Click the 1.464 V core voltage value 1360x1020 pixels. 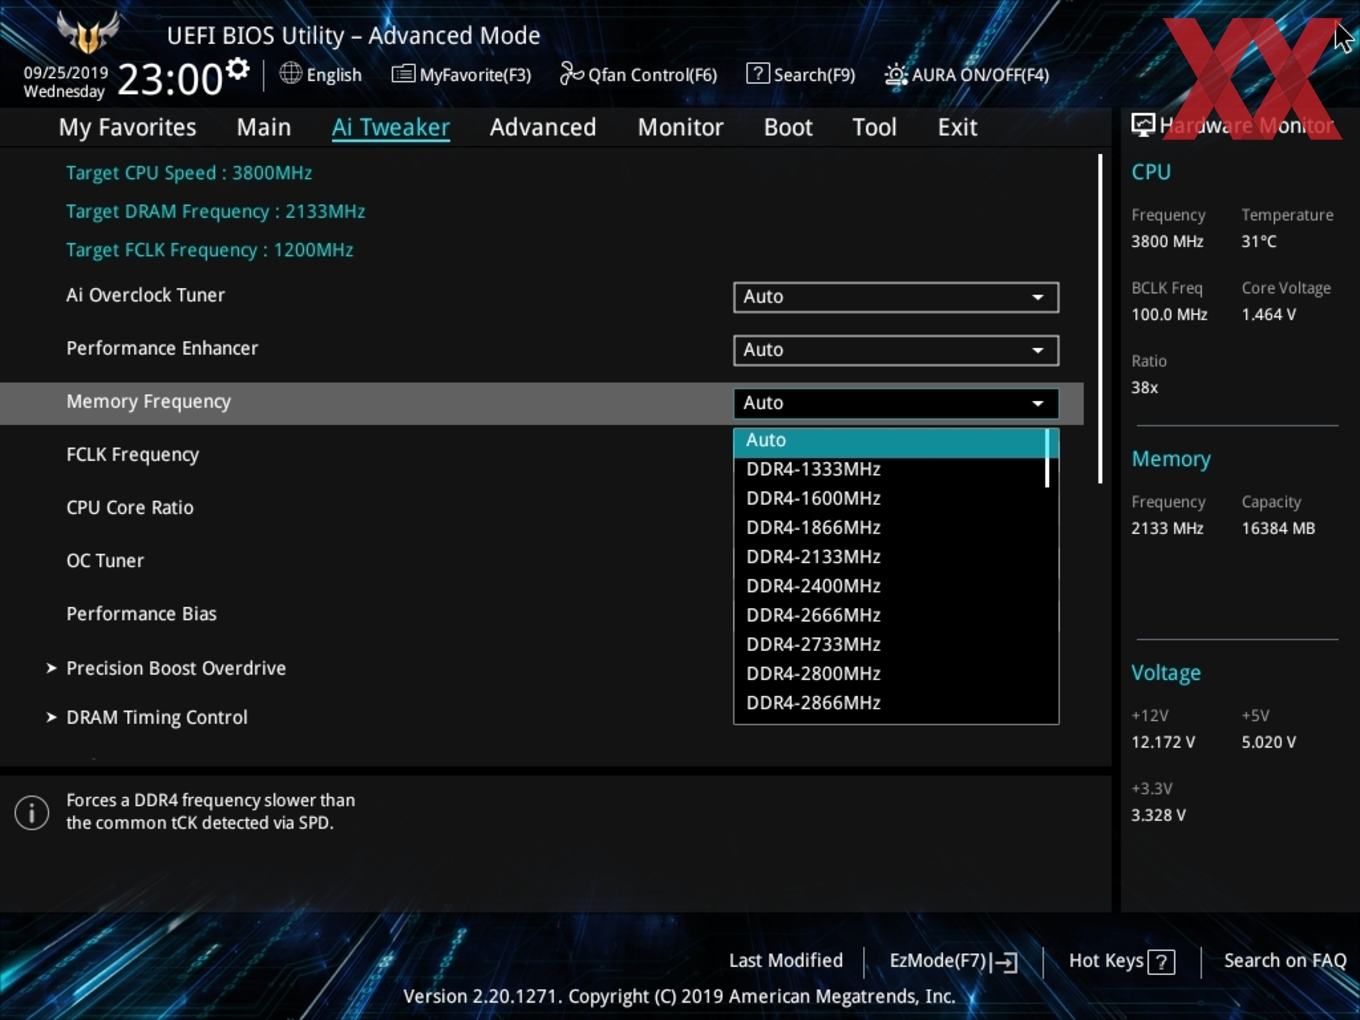click(1268, 314)
